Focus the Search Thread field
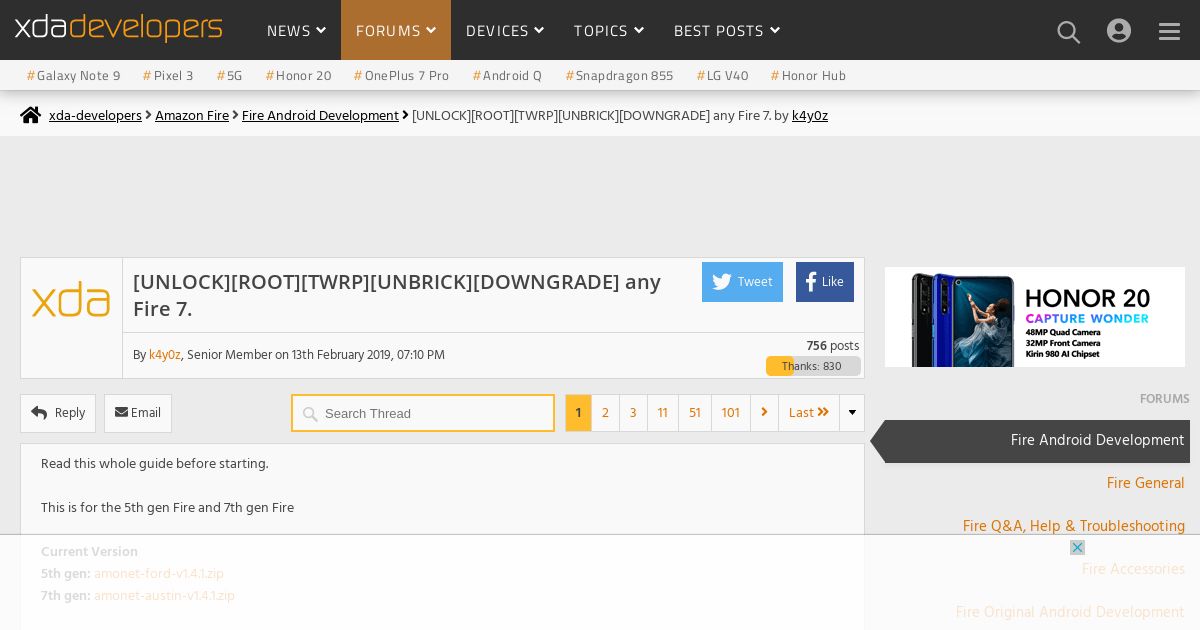 423,413
